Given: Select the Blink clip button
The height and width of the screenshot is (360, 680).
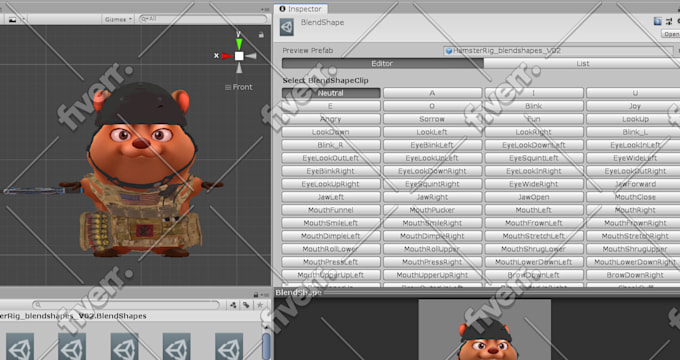Looking at the screenshot, I should tap(534, 106).
